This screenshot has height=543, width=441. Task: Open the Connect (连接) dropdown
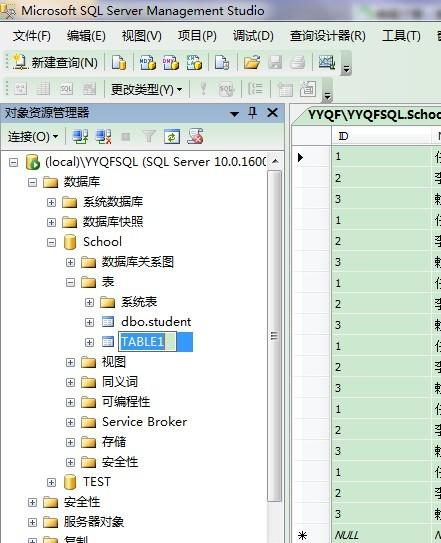33,137
